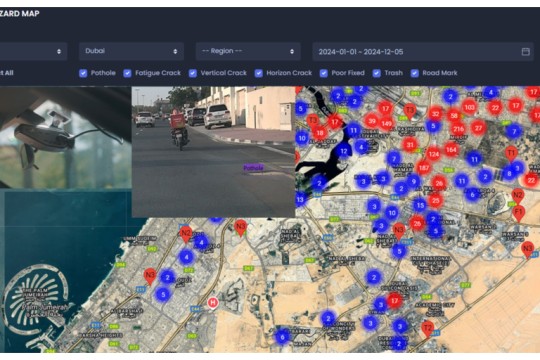Viewport: 540px width, 360px height.
Task: Click the red 164 cluster
Action: pos(451,150)
